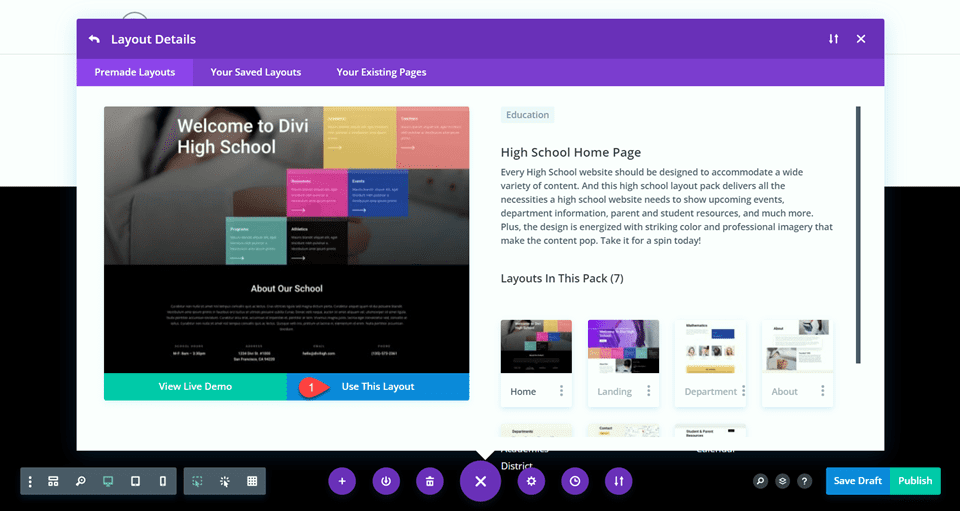Screen dimensions: 960x511
Task: Go back using the Layout Details arrow
Action: point(94,39)
